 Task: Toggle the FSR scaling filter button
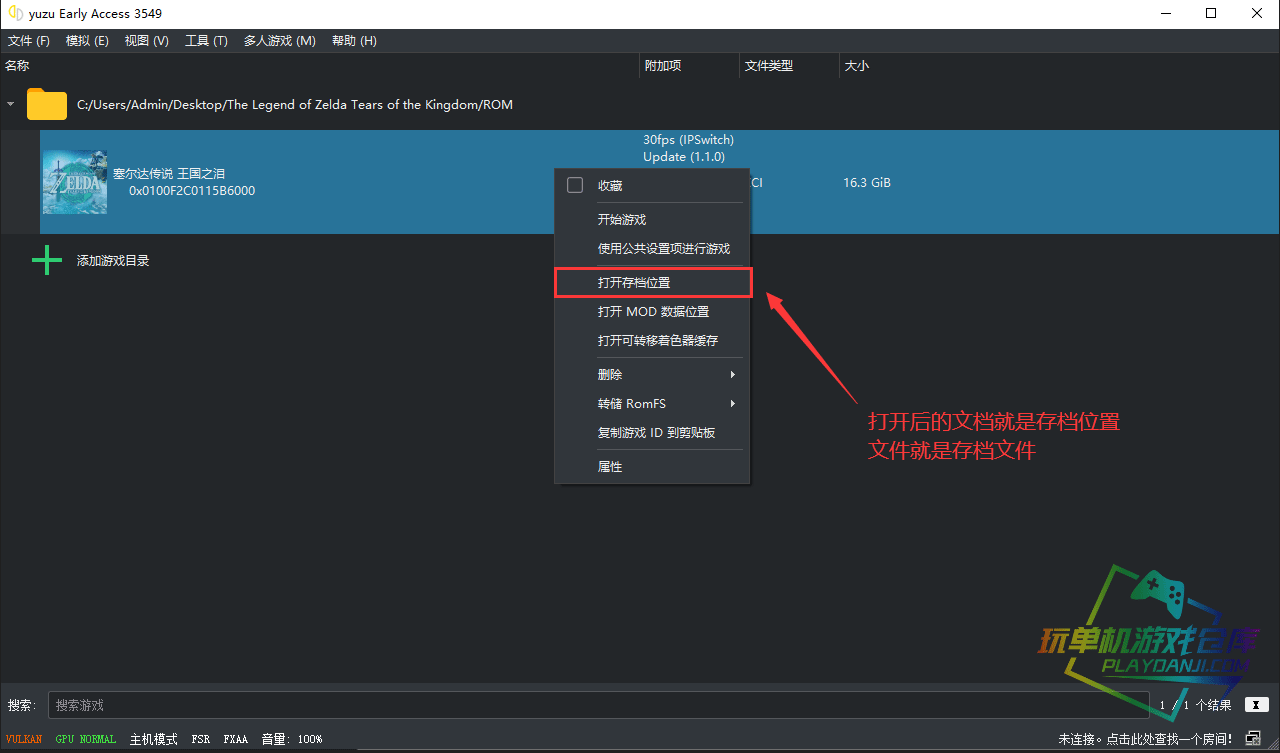pos(201,739)
